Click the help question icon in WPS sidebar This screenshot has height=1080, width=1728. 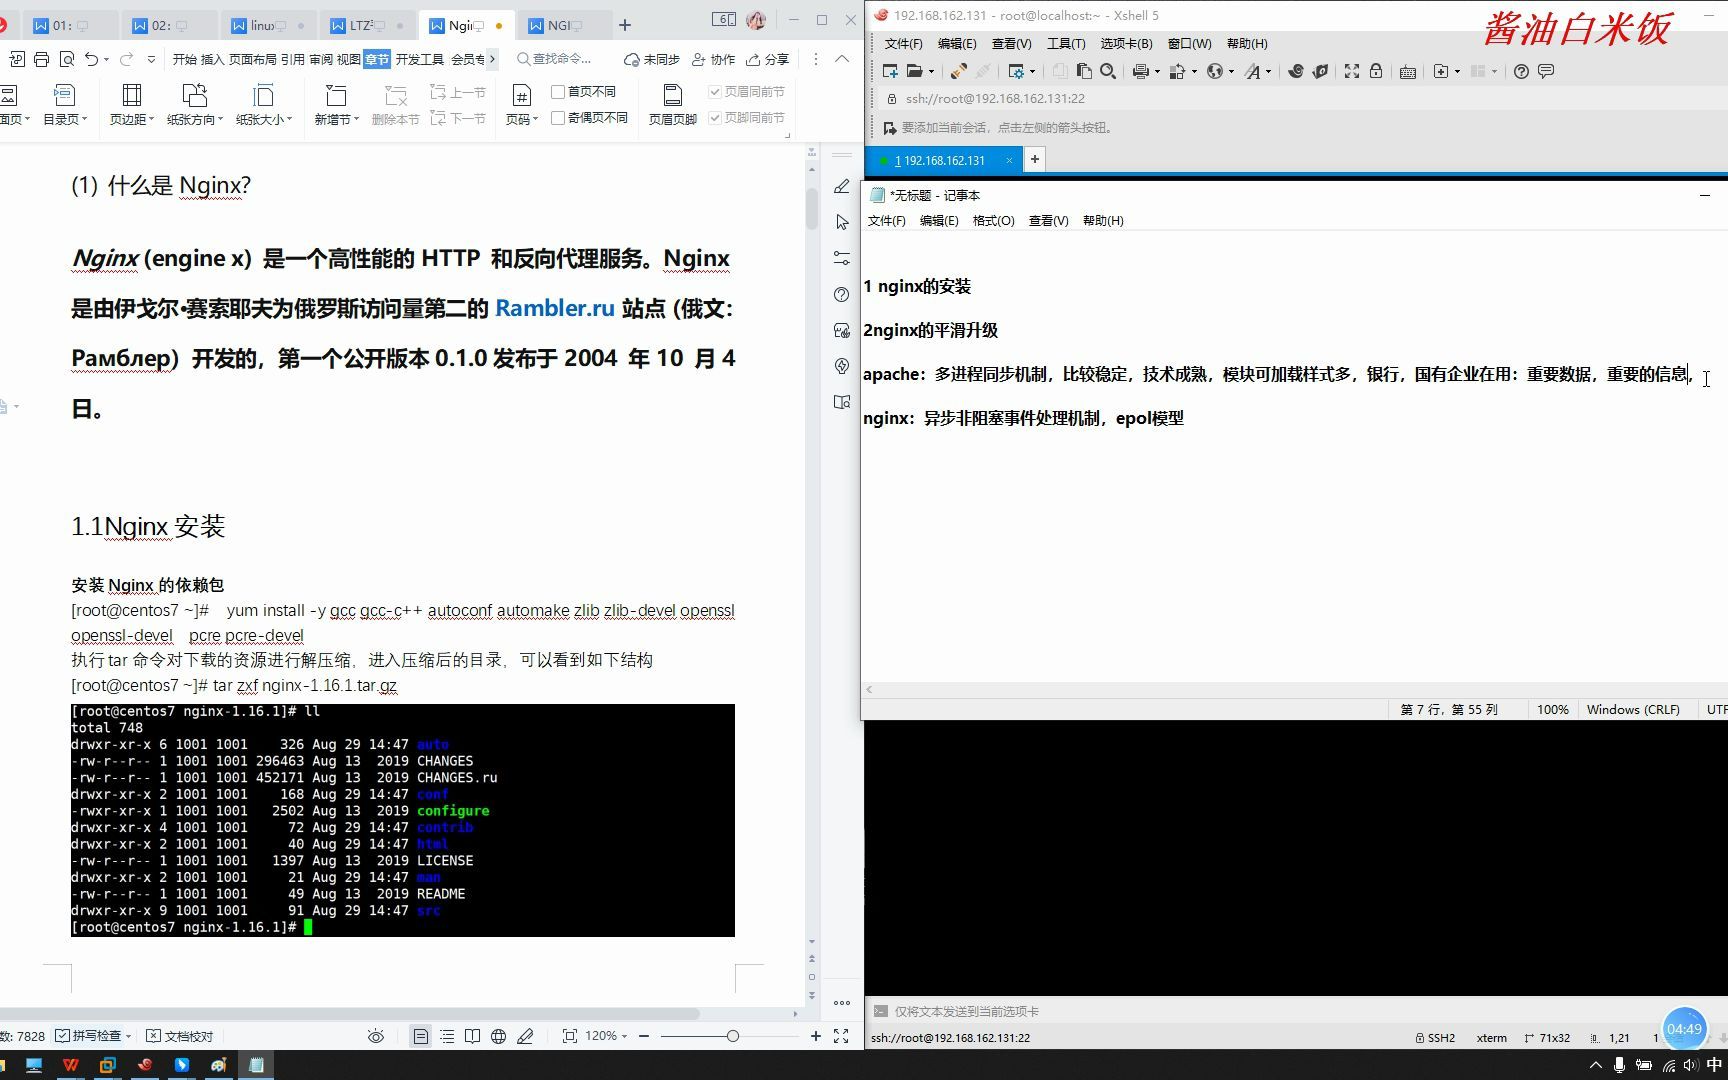tap(842, 294)
